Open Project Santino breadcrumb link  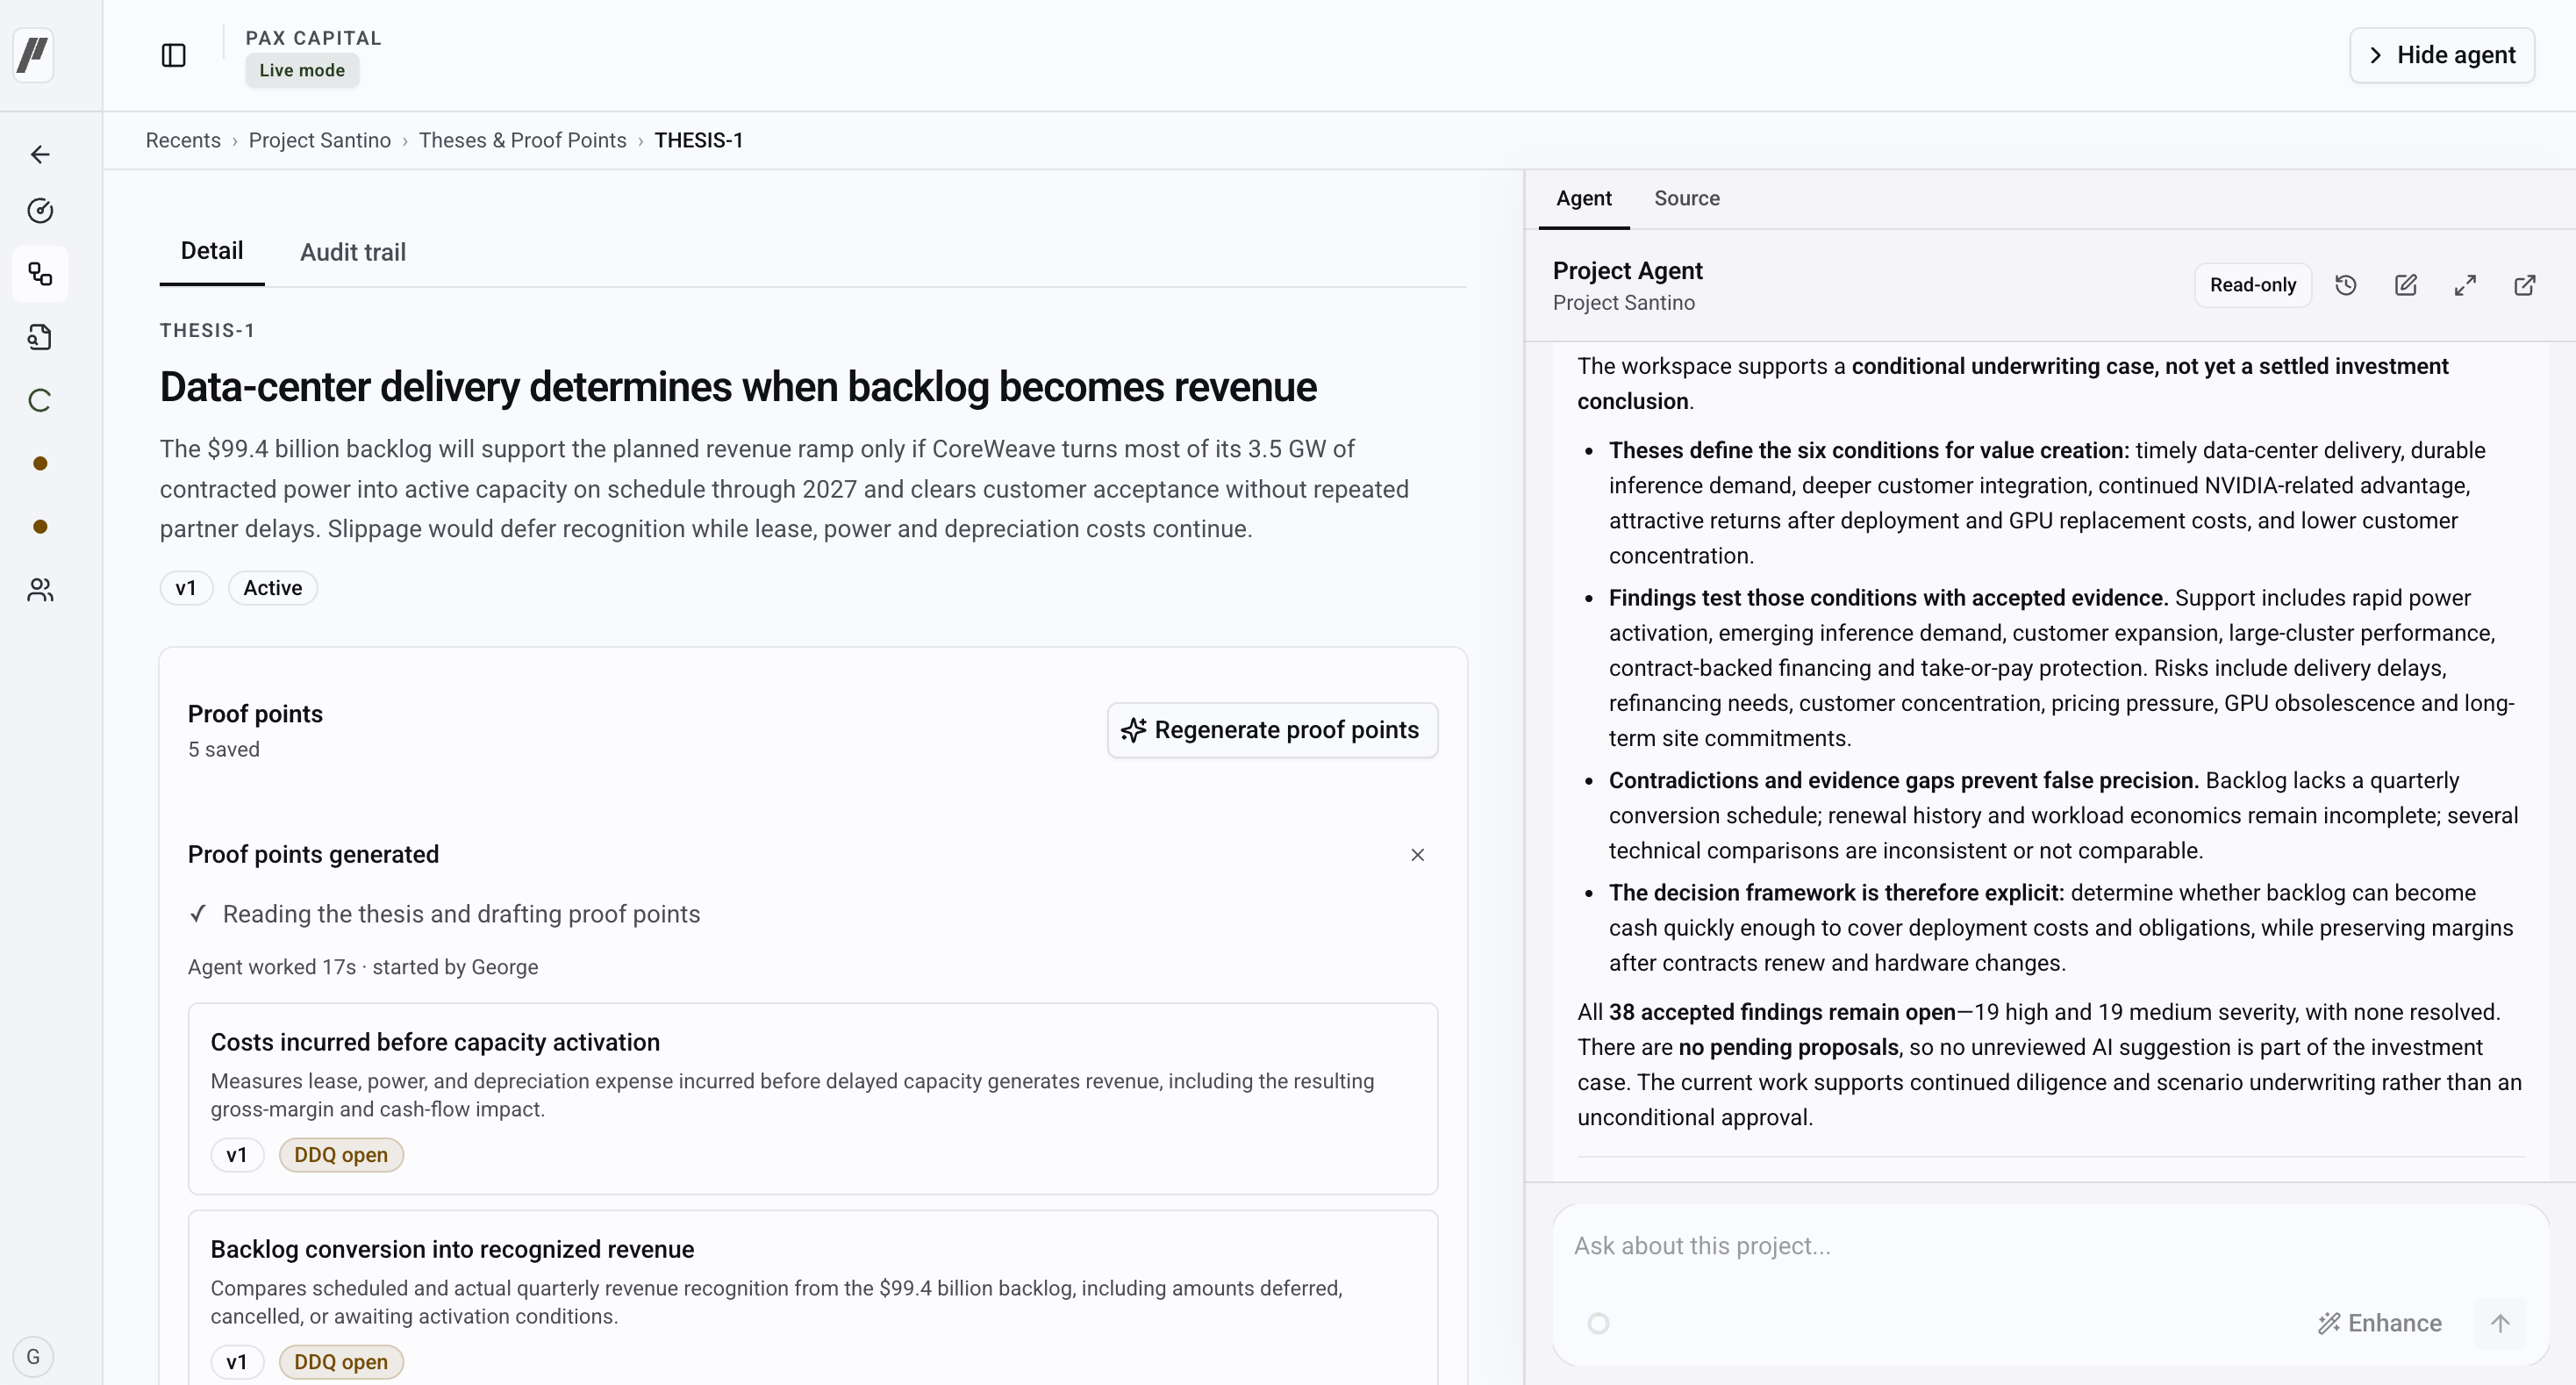(320, 140)
